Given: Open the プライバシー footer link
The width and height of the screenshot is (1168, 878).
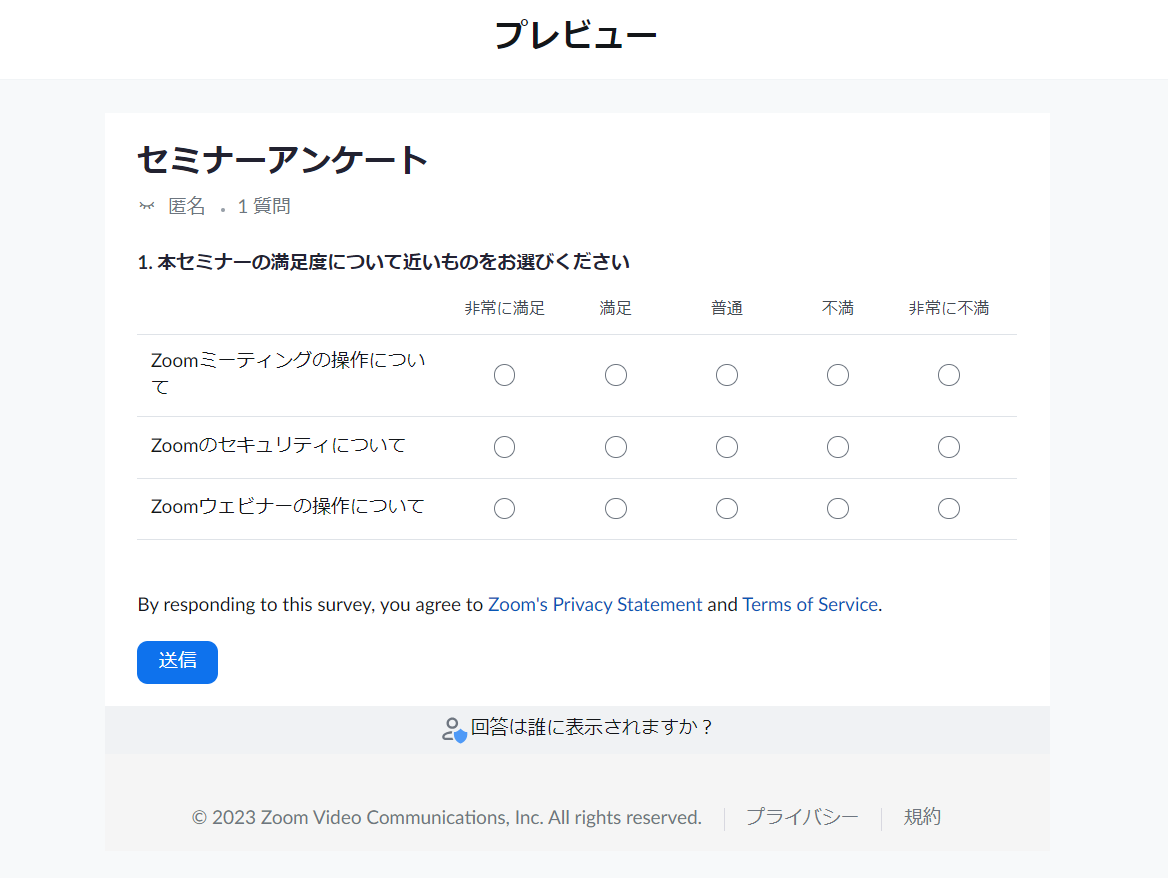Looking at the screenshot, I should (802, 817).
